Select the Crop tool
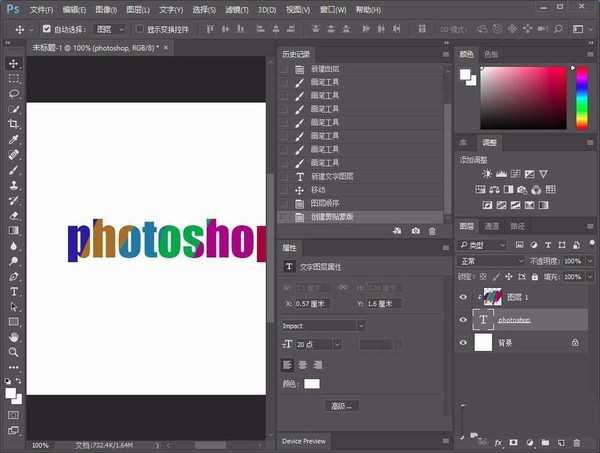600x453 pixels. click(x=14, y=124)
